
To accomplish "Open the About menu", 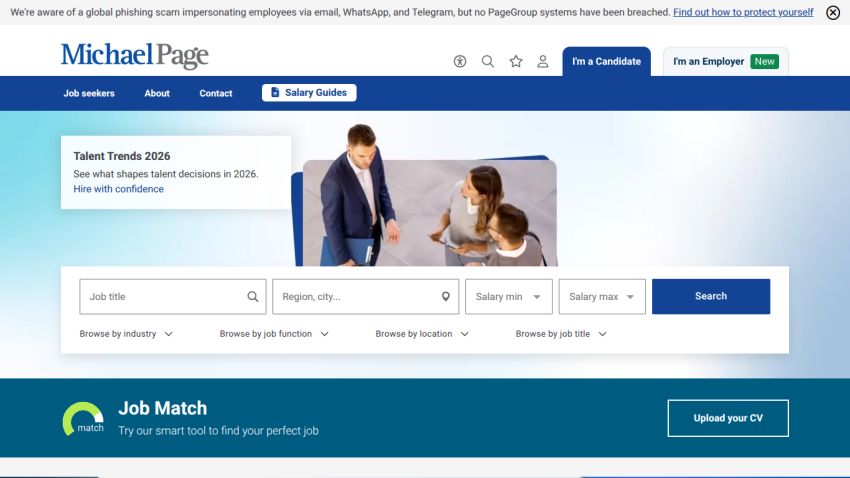I will pos(157,93).
